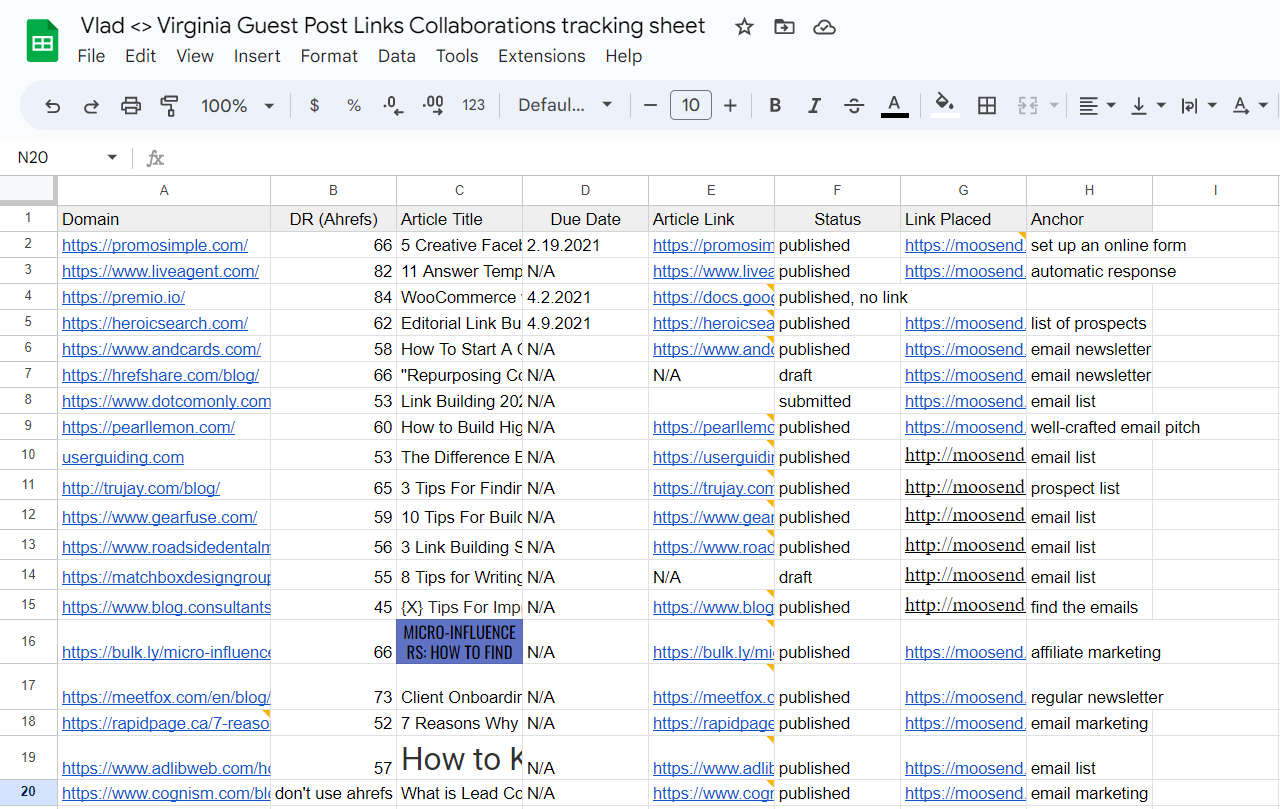Open the Help menu
Screen dimensions: 1280x809
(x=623, y=56)
